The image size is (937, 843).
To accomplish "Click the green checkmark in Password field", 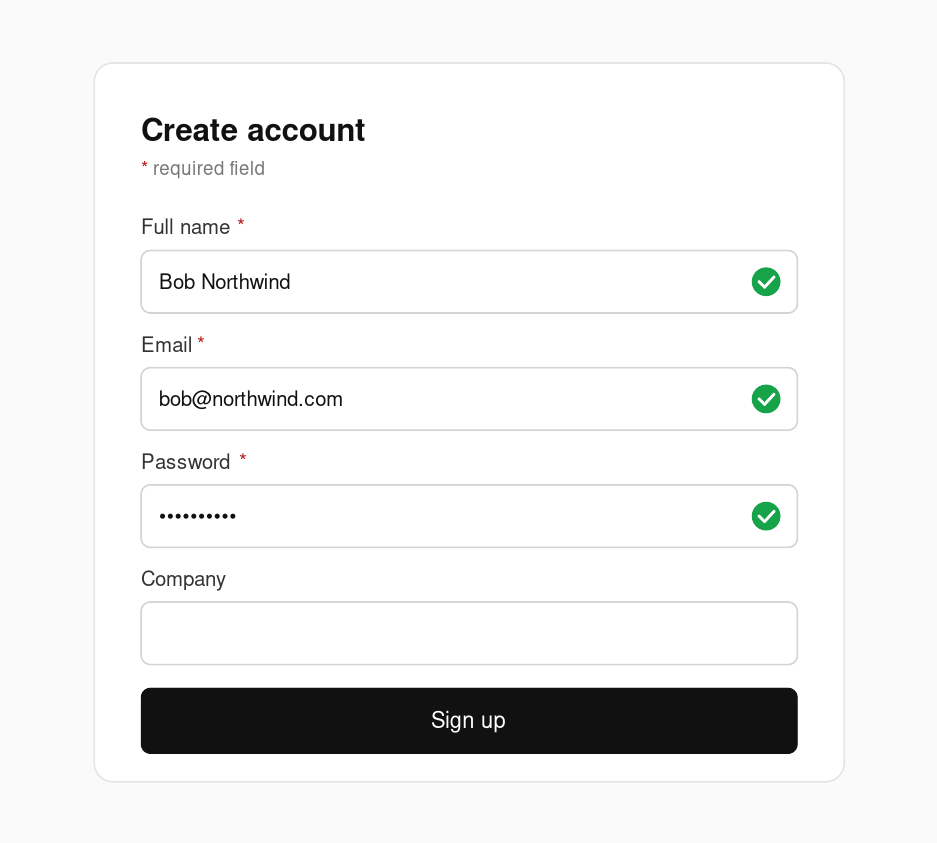I will [766, 516].
